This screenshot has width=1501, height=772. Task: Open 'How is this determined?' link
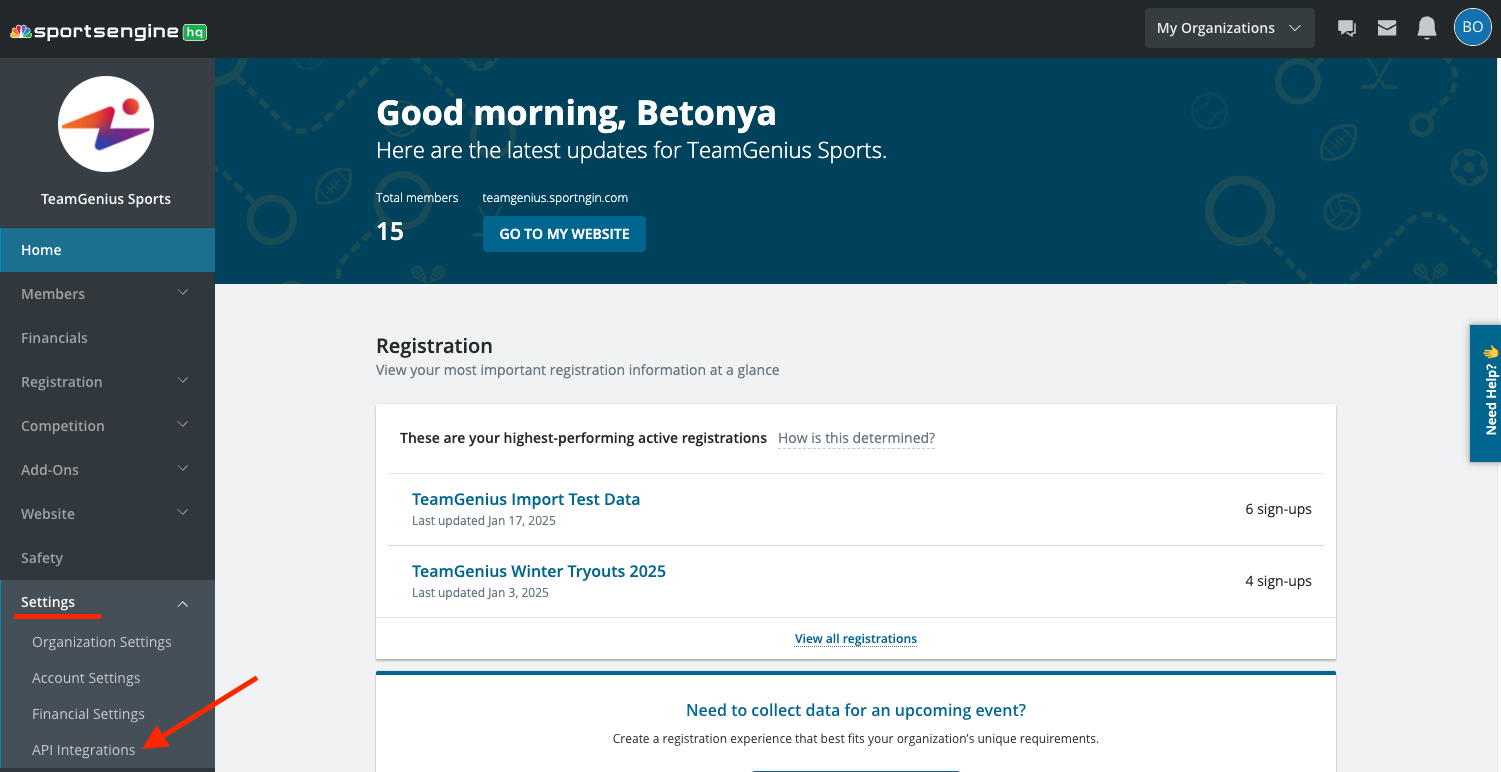(856, 438)
